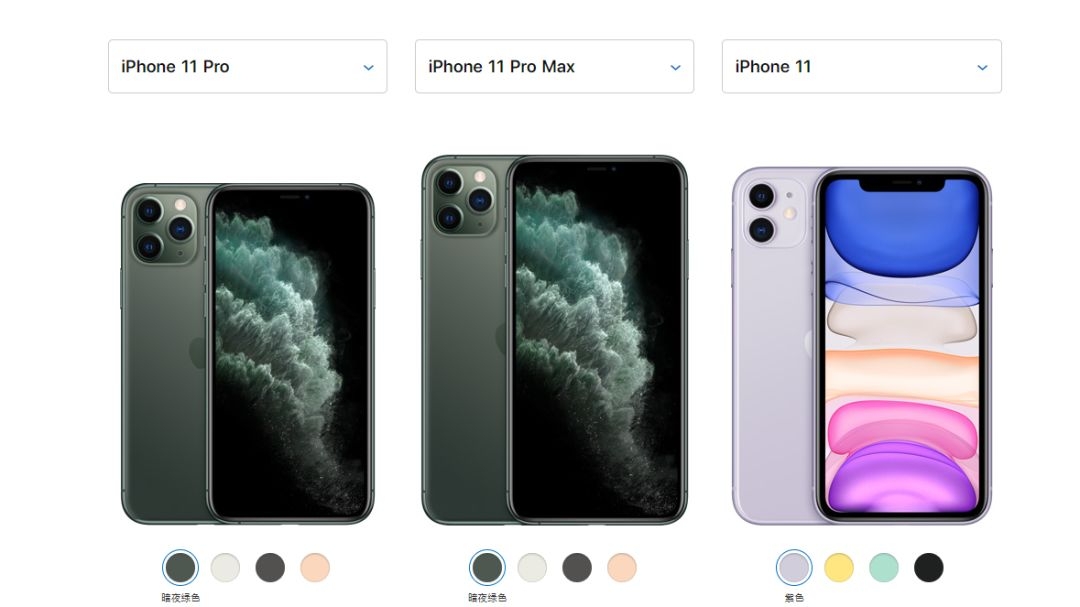Select midnight green swatch under iPhone 11 Pro
Viewport: 1080px width, 607px height.
[180, 568]
